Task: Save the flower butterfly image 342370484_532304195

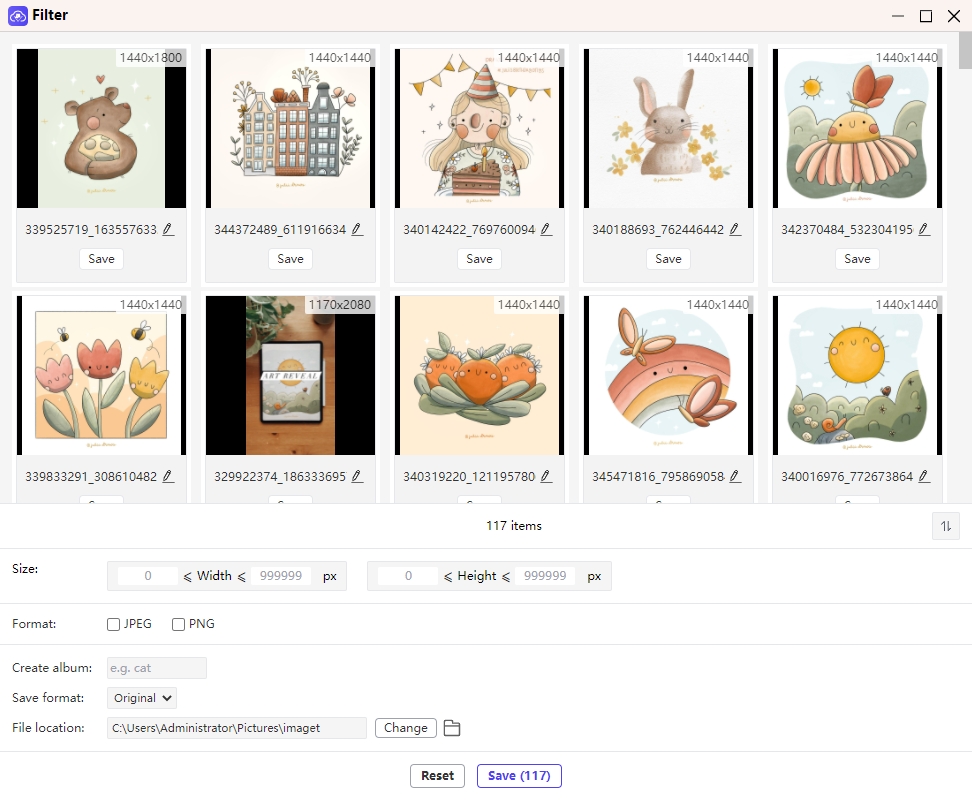Action: click(x=857, y=259)
